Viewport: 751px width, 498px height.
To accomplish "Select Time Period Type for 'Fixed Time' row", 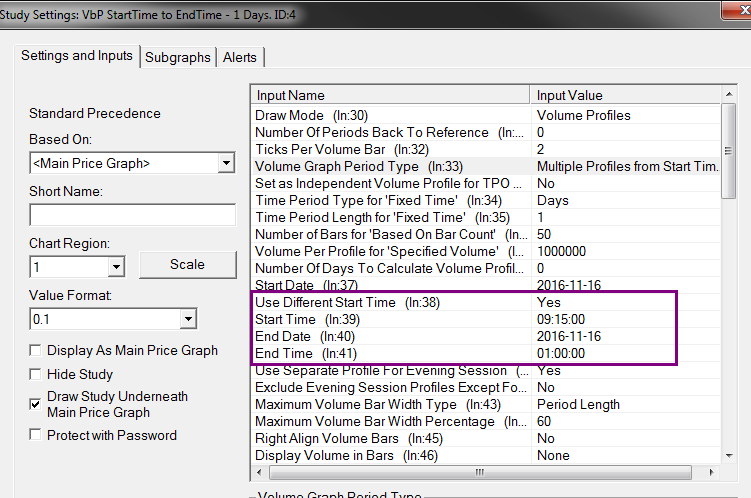I will [486, 200].
